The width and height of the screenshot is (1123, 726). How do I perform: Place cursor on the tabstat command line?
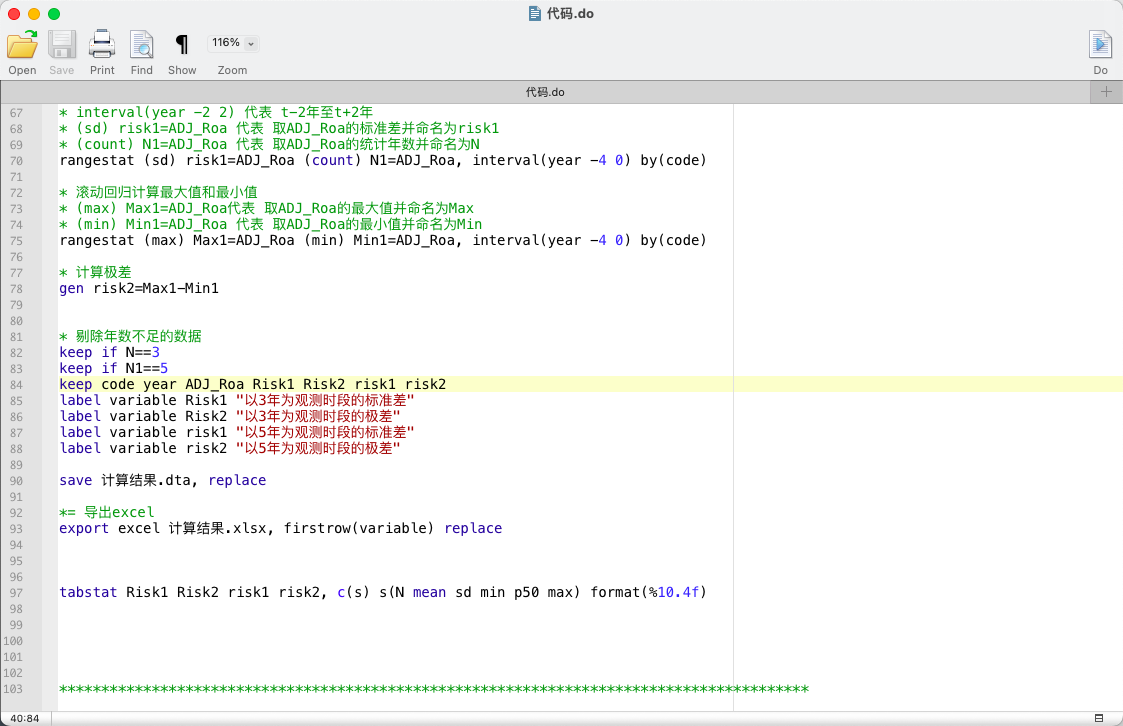[x=382, y=592]
